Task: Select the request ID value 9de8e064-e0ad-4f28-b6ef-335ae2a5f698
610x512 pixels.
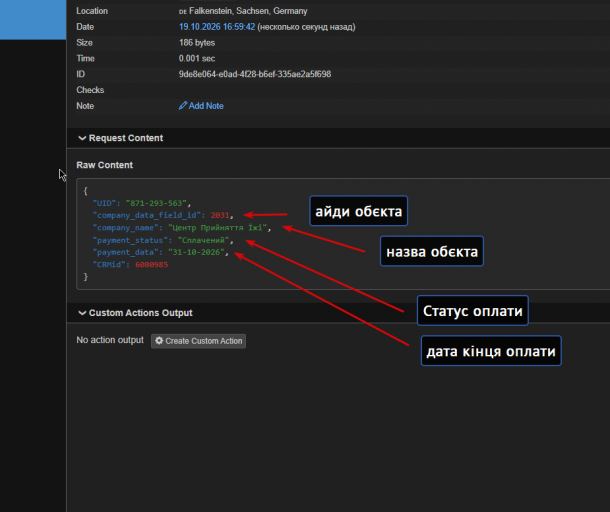Action: 255,74
